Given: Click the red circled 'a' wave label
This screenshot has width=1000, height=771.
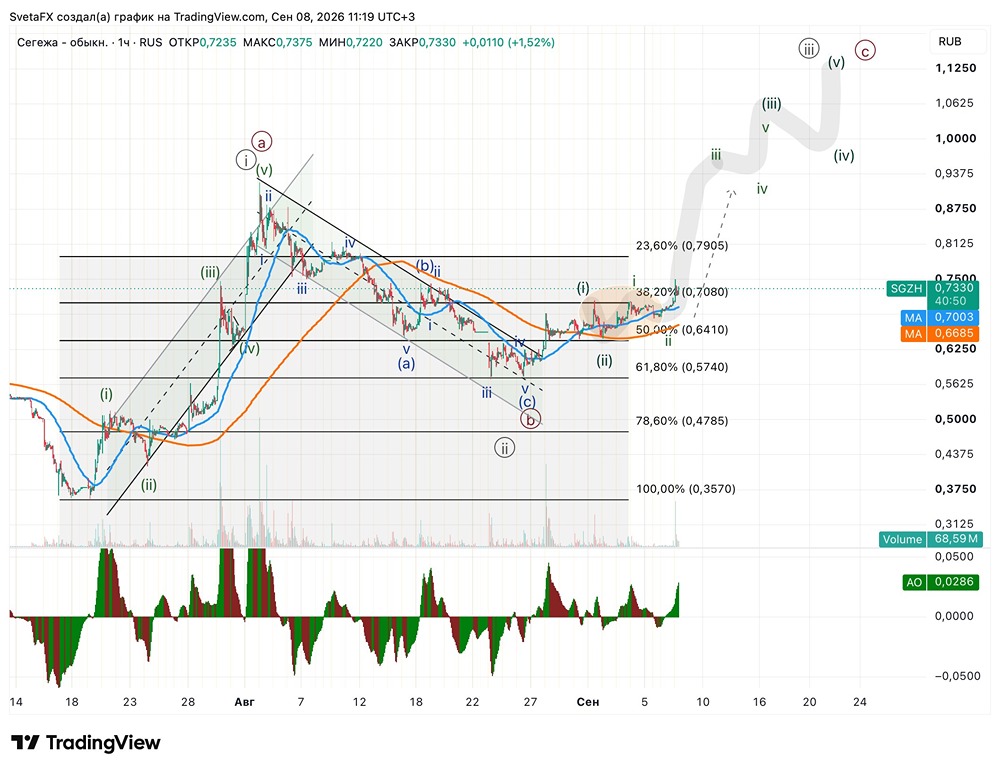Looking at the screenshot, I should (x=261, y=142).
